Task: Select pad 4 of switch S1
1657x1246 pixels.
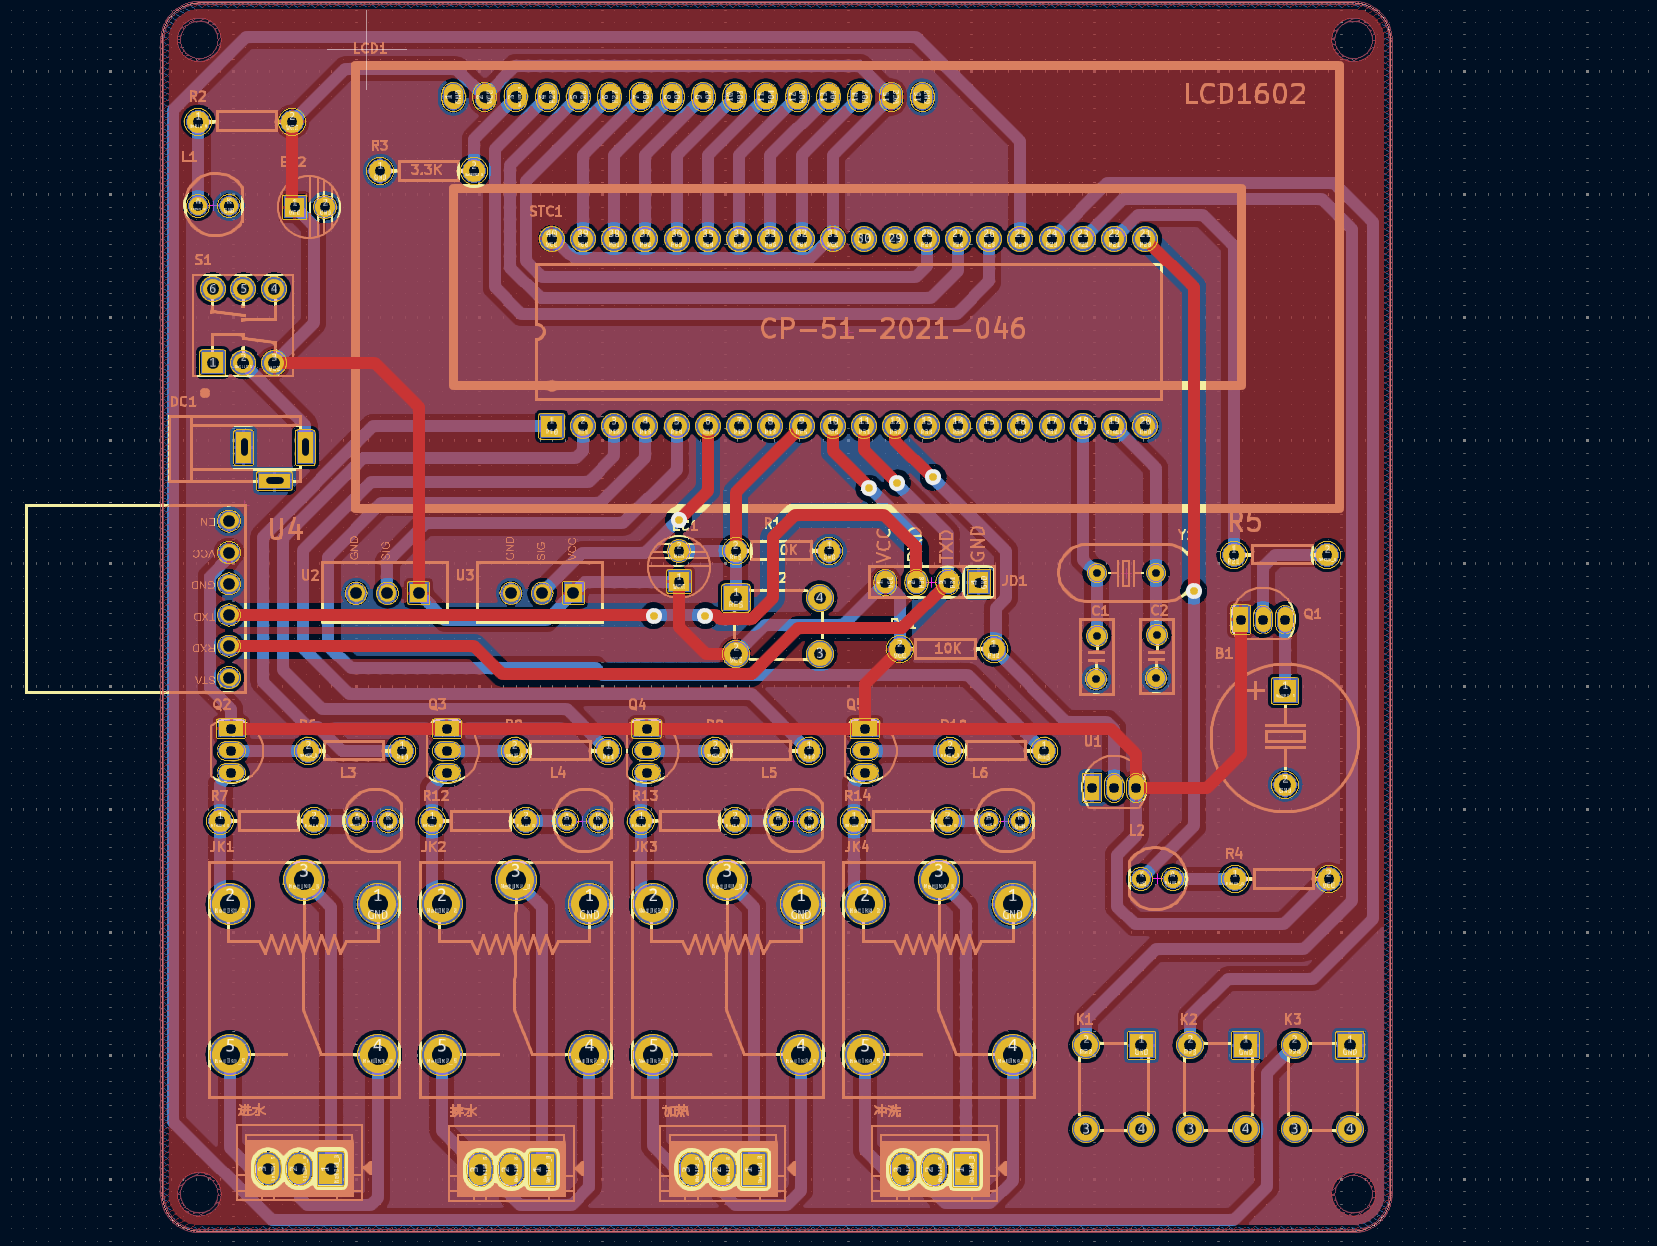Action: pos(274,289)
